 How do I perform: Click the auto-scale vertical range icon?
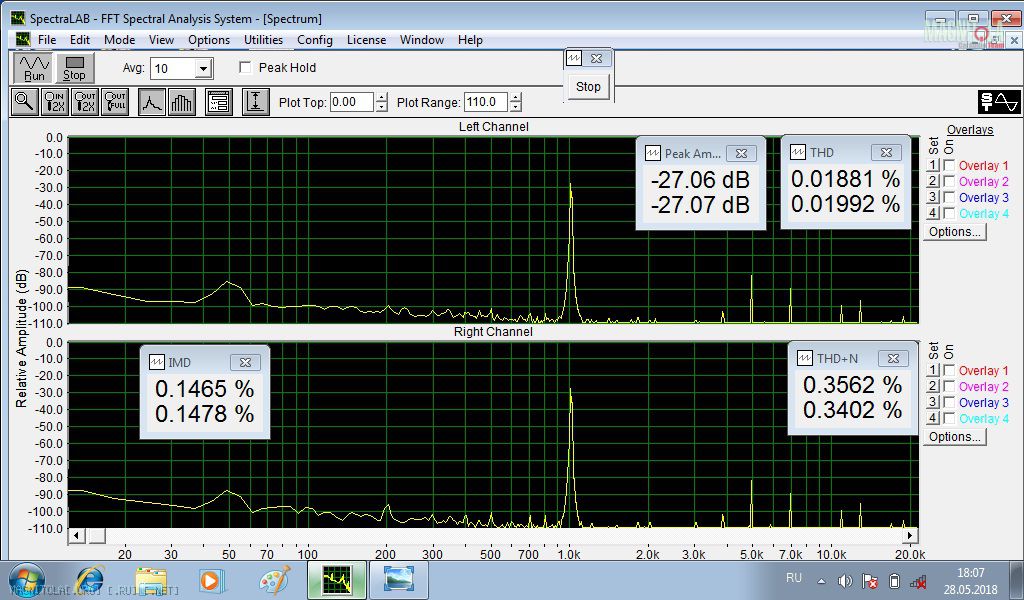click(x=255, y=101)
